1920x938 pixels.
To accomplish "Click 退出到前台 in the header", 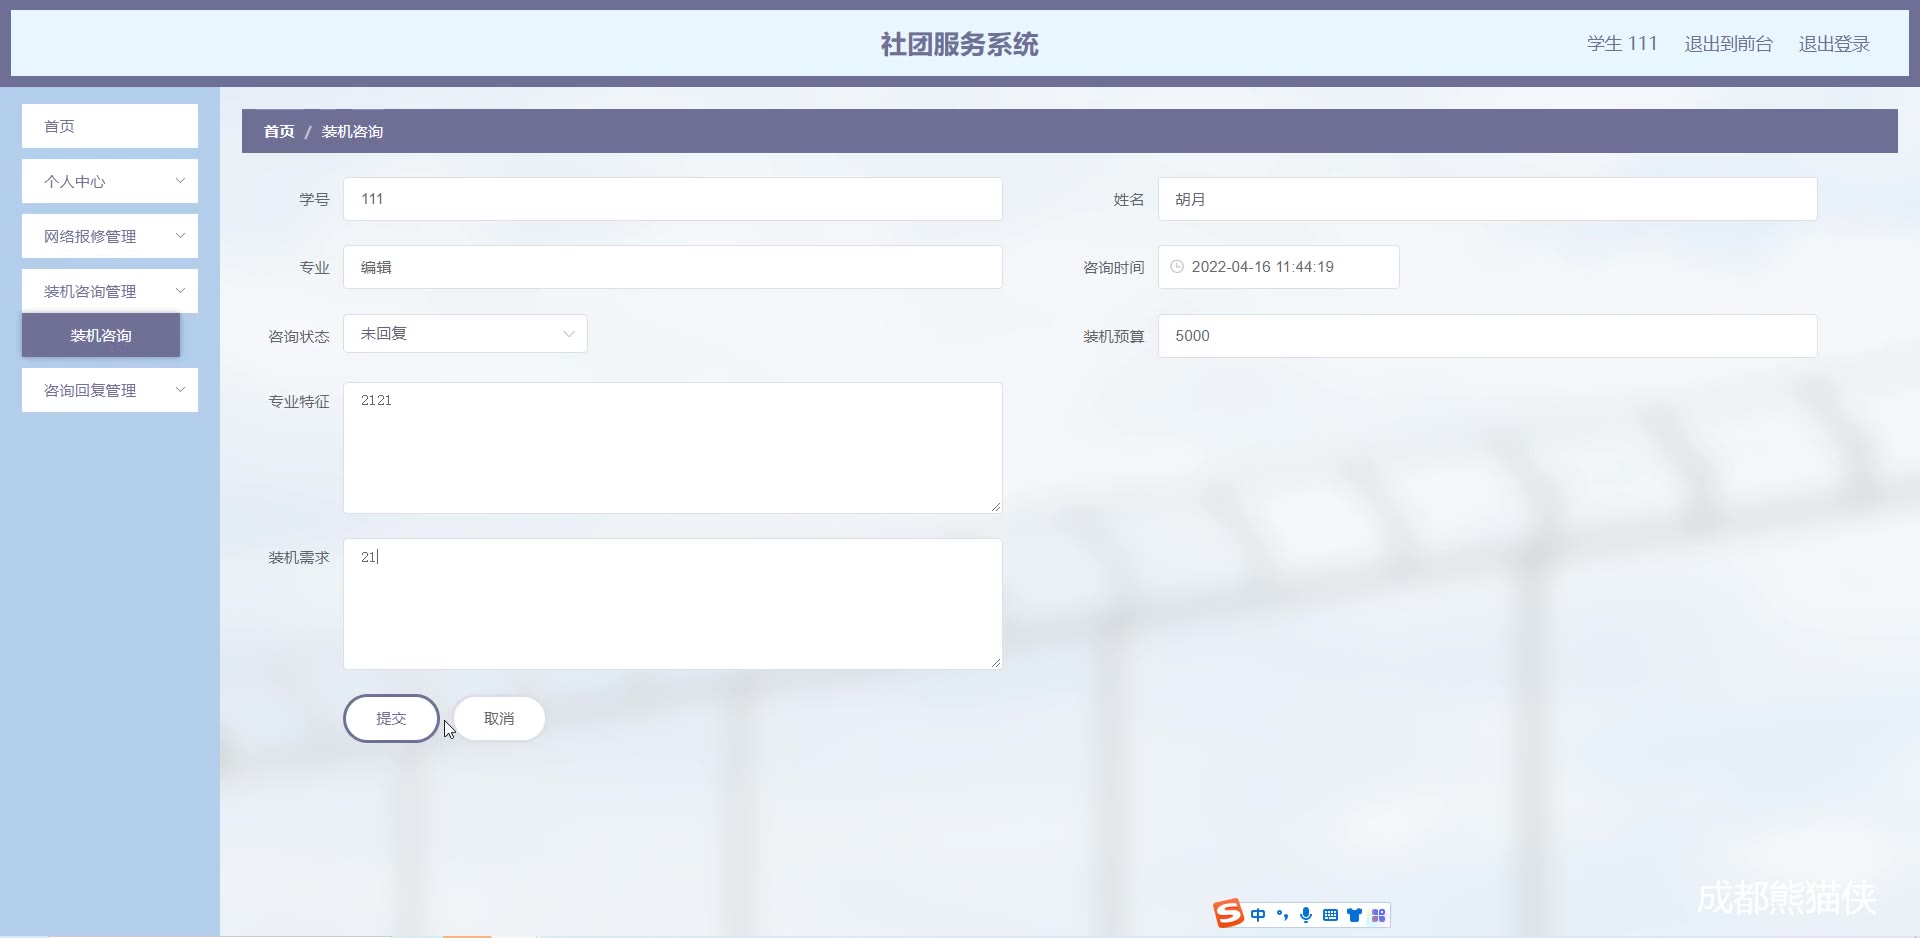I will [x=1728, y=44].
